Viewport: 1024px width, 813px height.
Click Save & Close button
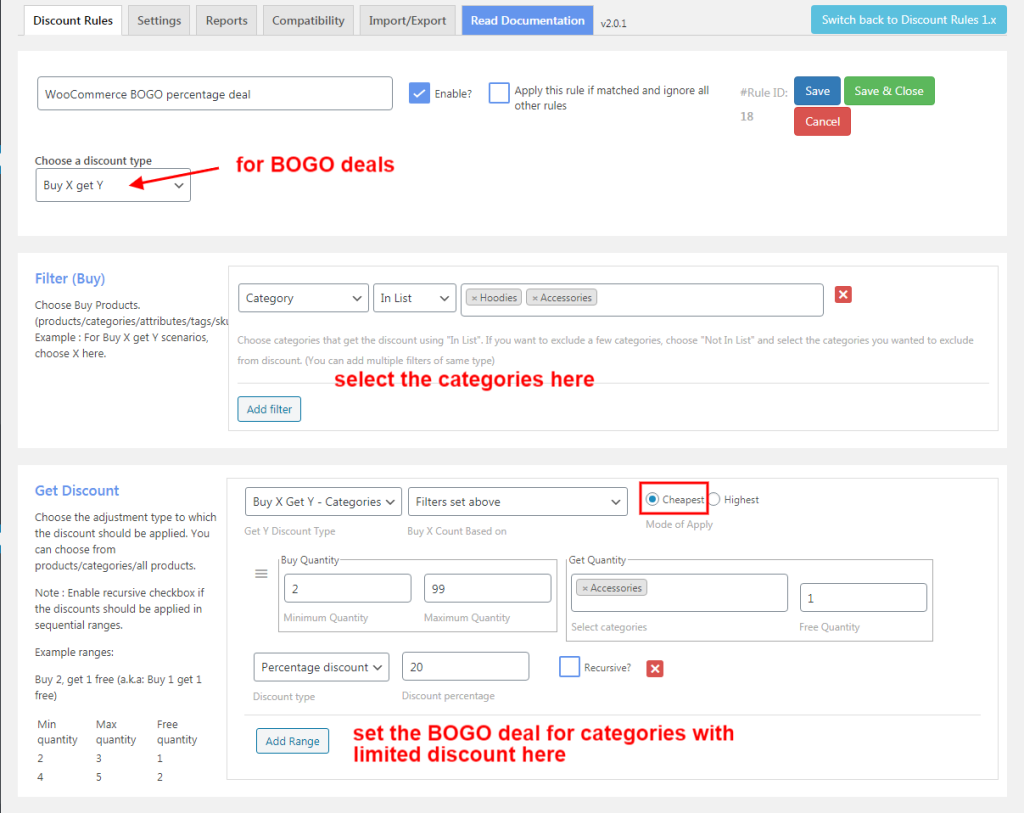[x=889, y=91]
